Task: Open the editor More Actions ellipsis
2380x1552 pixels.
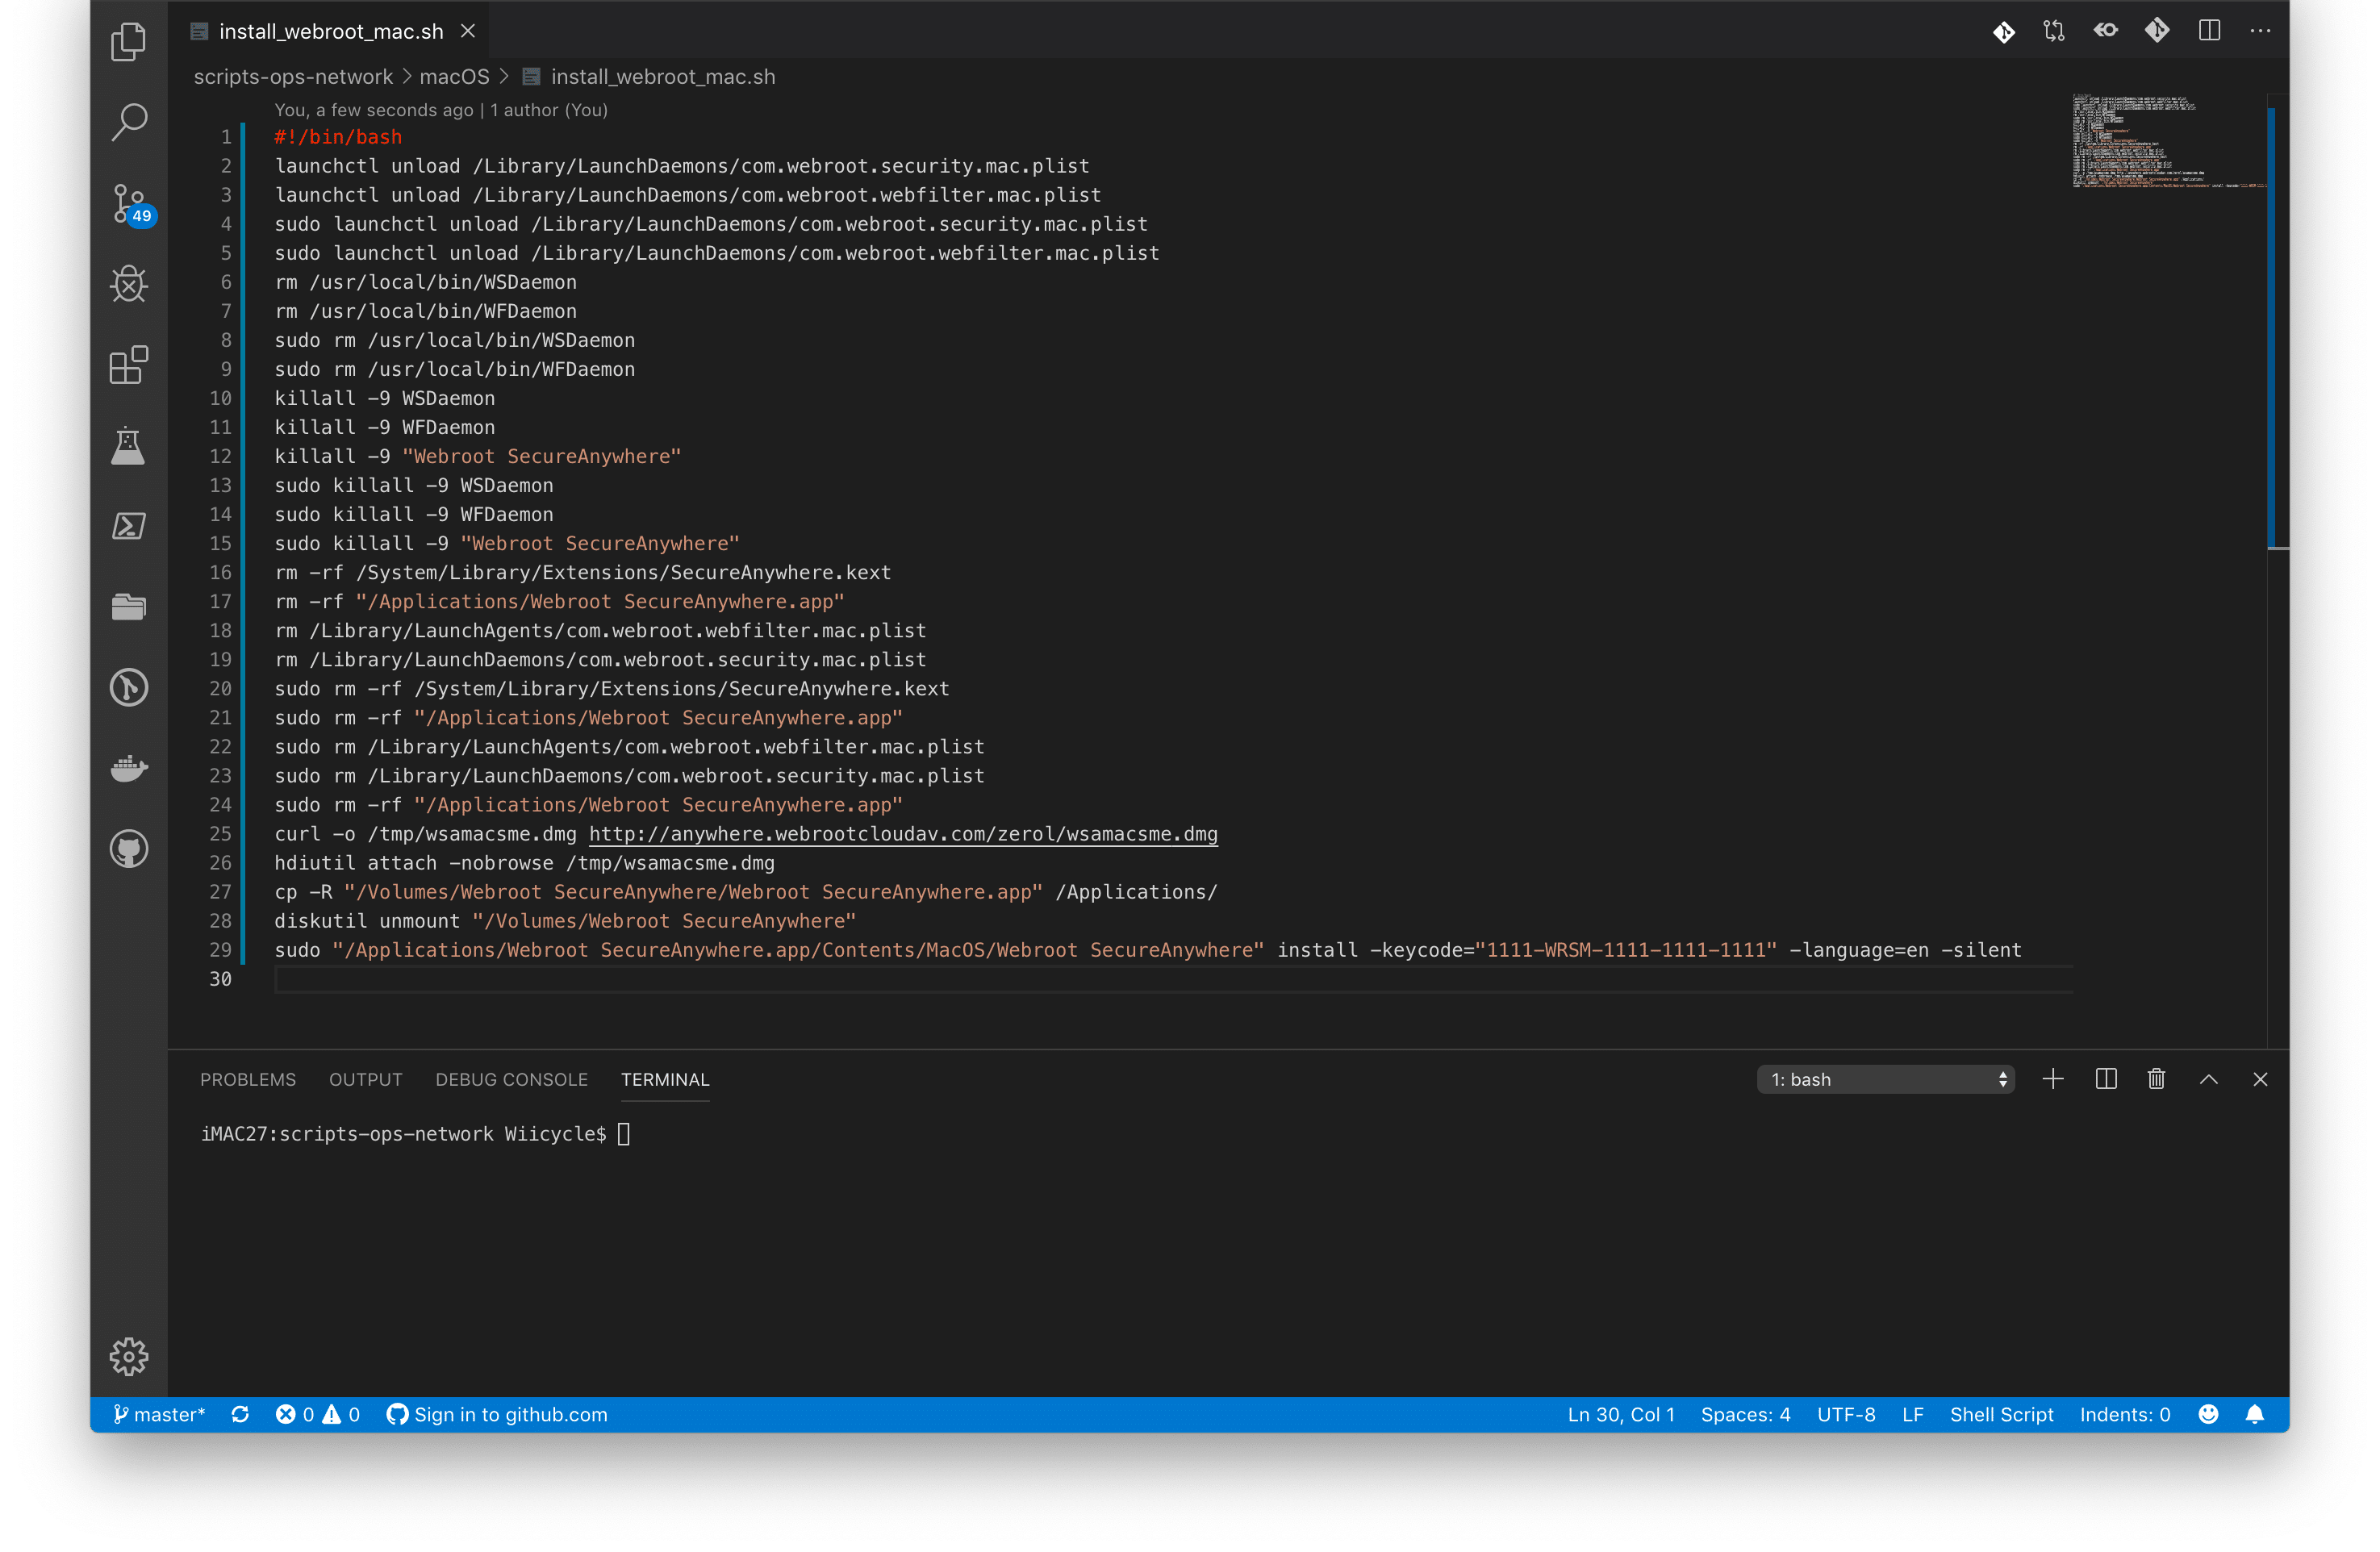Action: (2260, 31)
